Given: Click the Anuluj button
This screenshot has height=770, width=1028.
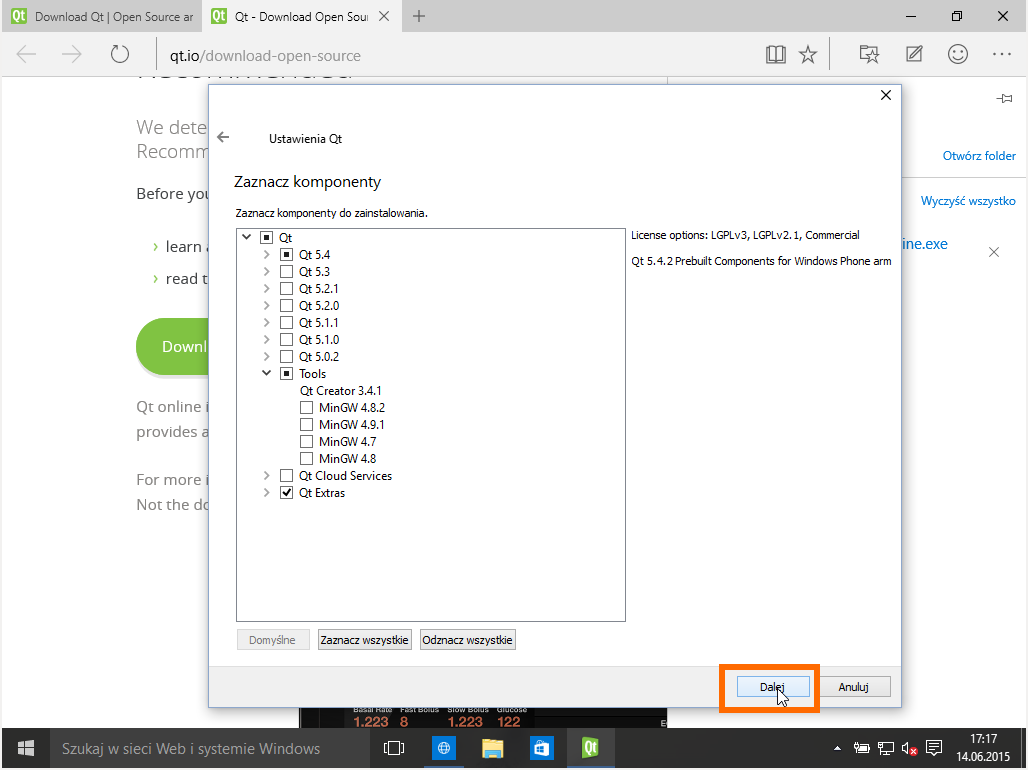Looking at the screenshot, I should 853,687.
